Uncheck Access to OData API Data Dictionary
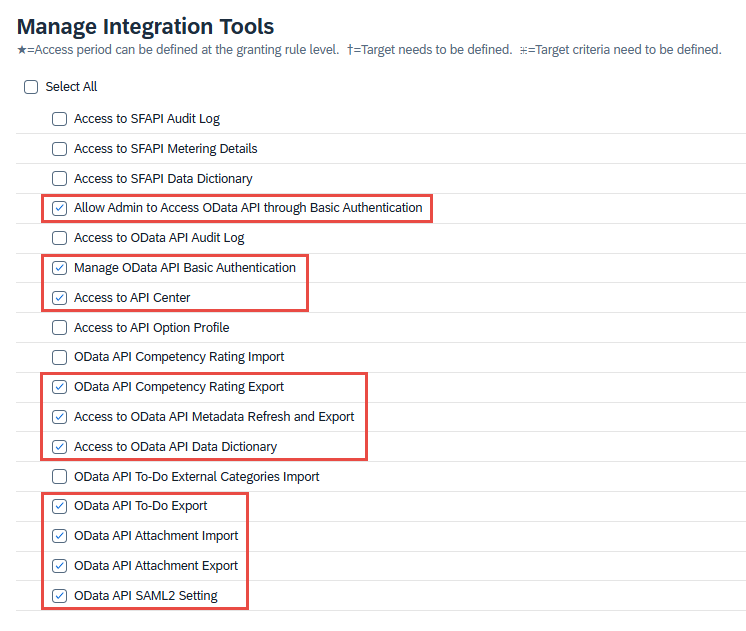 coord(59,447)
